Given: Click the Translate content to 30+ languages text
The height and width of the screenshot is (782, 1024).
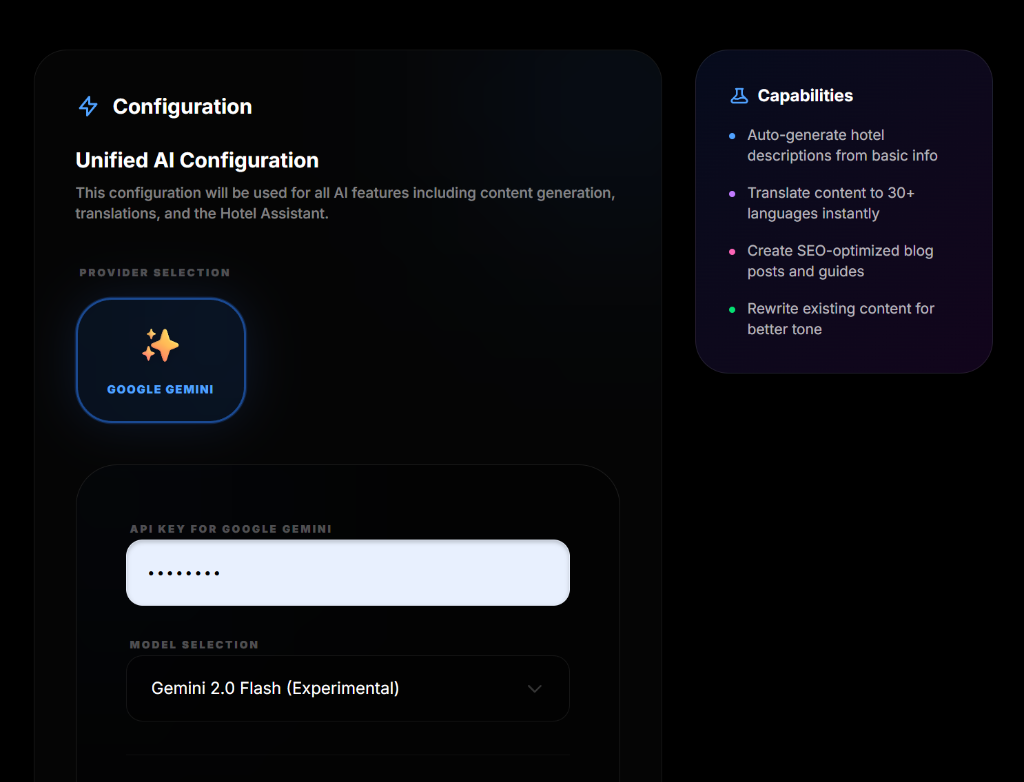Looking at the screenshot, I should (830, 203).
